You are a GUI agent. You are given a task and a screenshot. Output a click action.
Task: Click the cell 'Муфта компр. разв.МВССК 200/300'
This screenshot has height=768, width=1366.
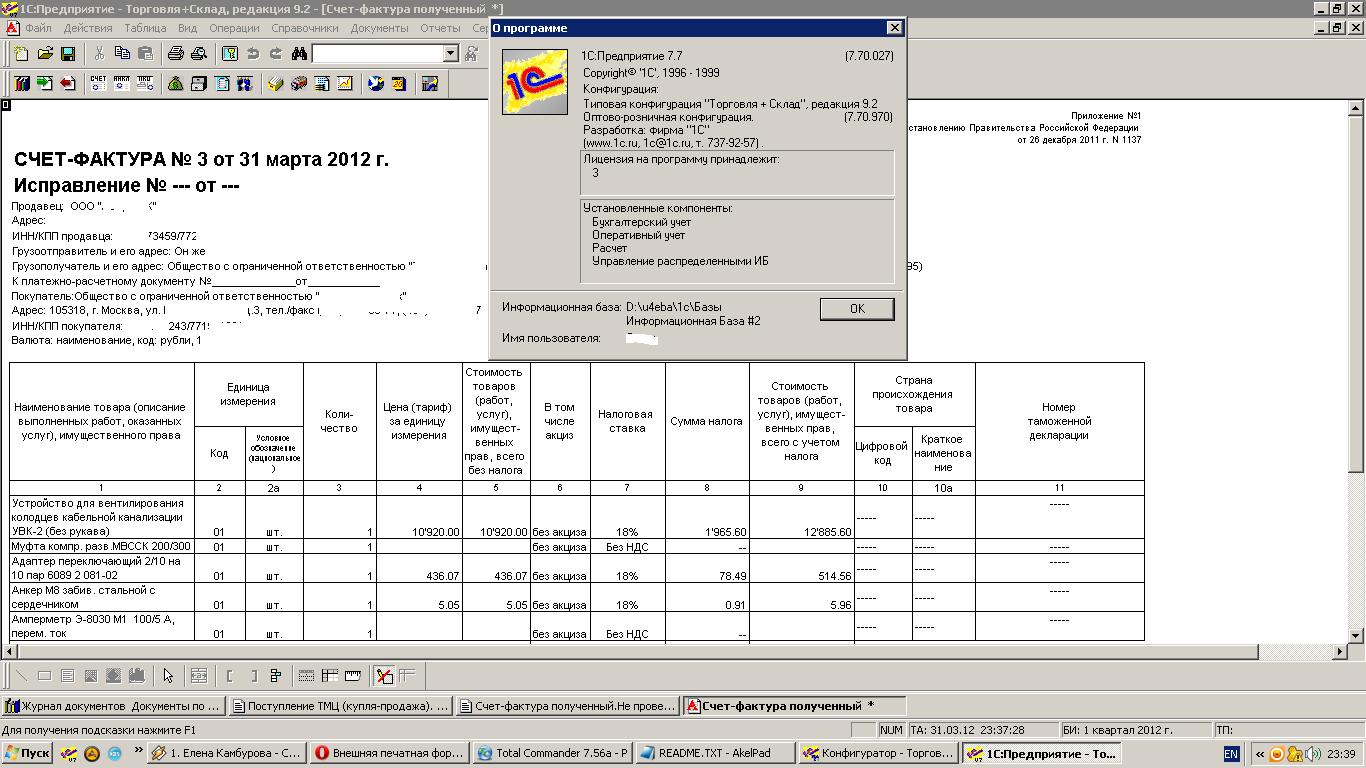click(x=102, y=547)
